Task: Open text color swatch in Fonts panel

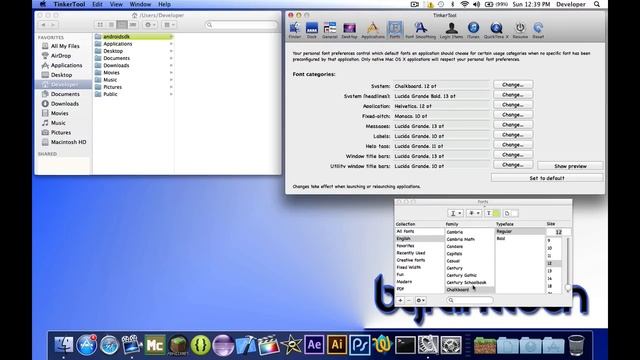Action: 492,213
